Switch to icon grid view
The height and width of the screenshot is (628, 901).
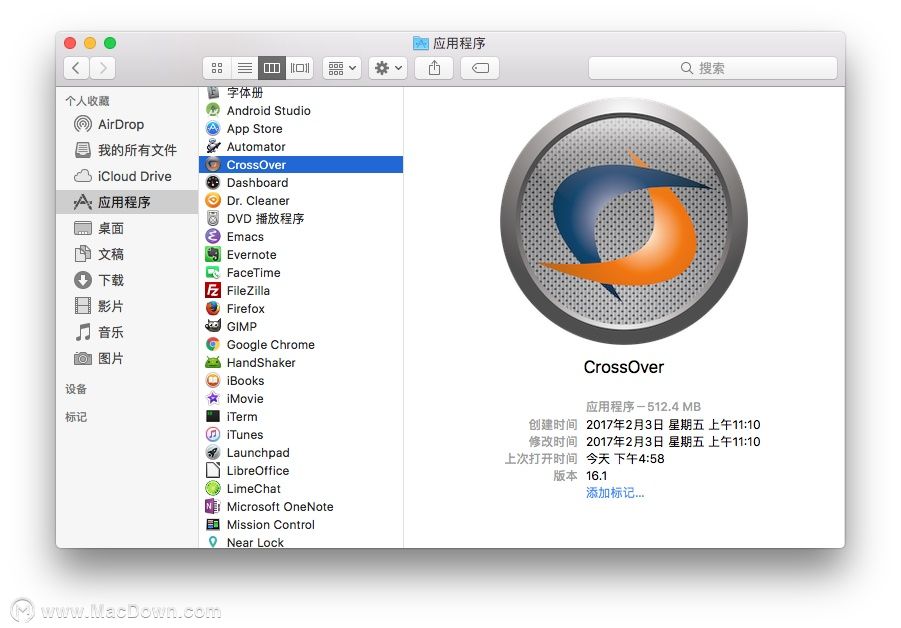click(x=217, y=68)
